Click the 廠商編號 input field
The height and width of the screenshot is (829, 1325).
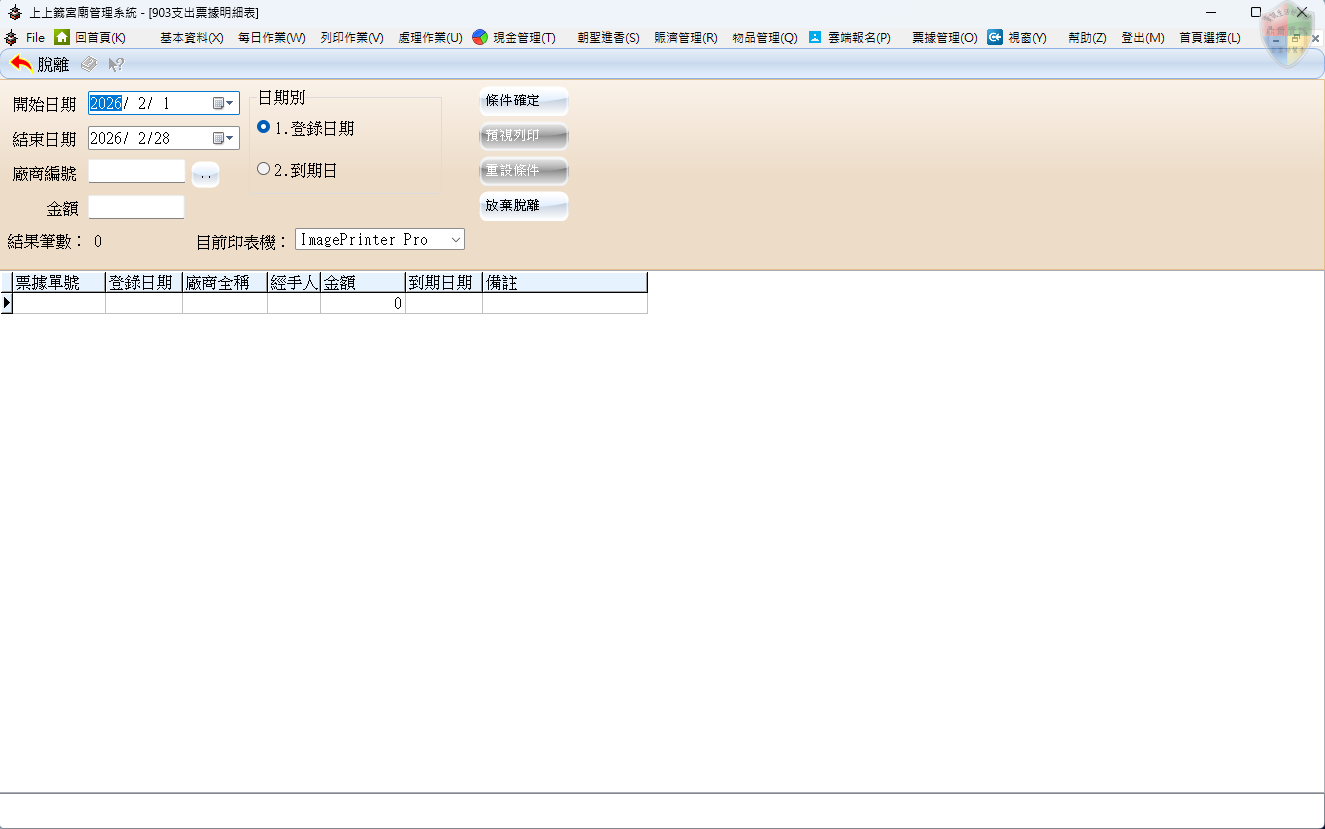pos(137,172)
